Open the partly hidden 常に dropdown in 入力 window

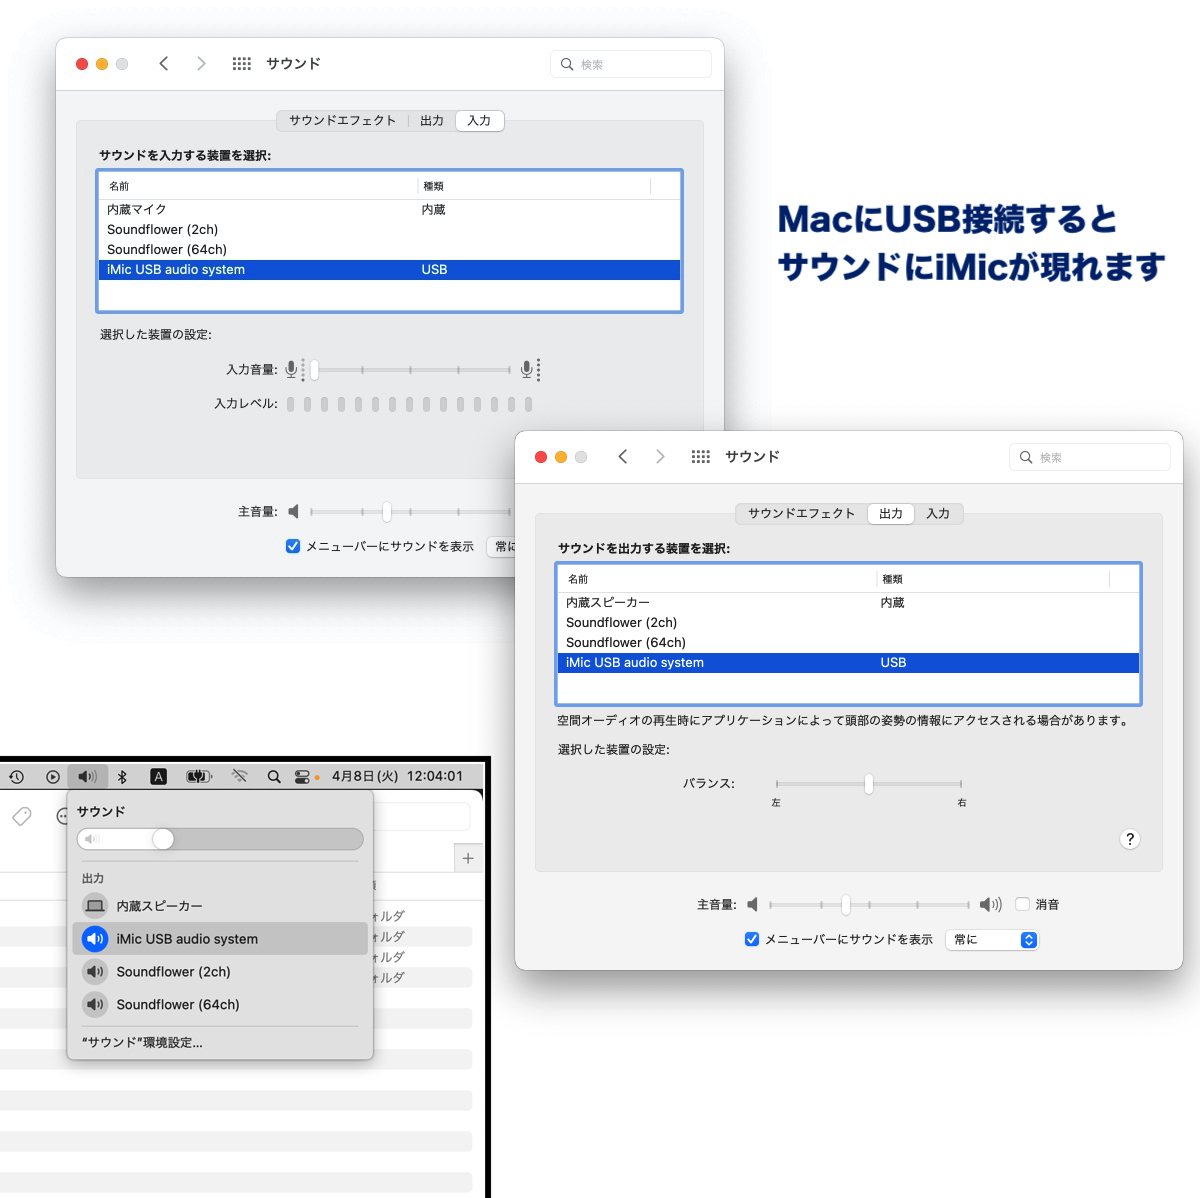pos(501,547)
